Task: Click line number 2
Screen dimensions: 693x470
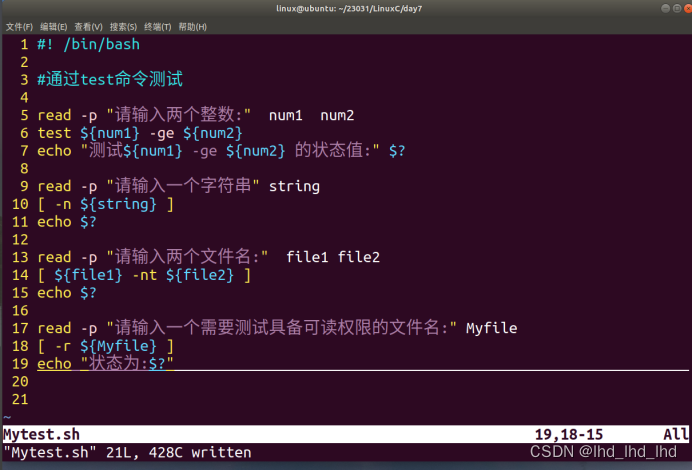Action: 24,62
